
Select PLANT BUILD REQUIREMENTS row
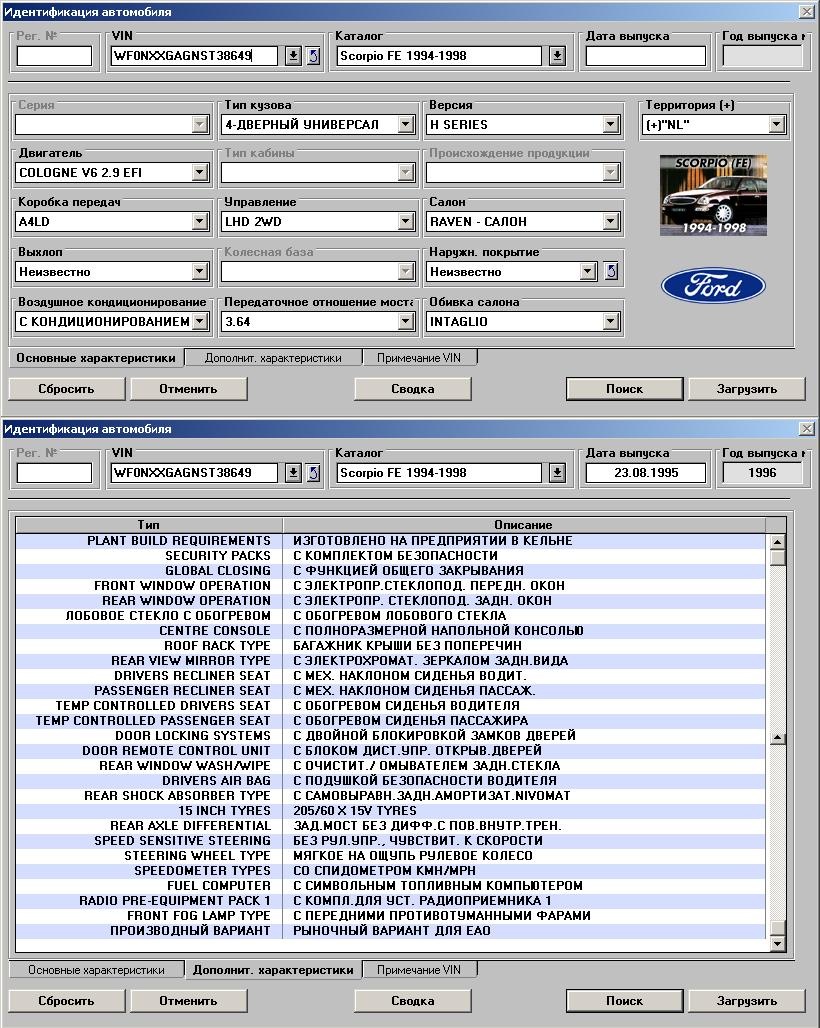point(390,540)
